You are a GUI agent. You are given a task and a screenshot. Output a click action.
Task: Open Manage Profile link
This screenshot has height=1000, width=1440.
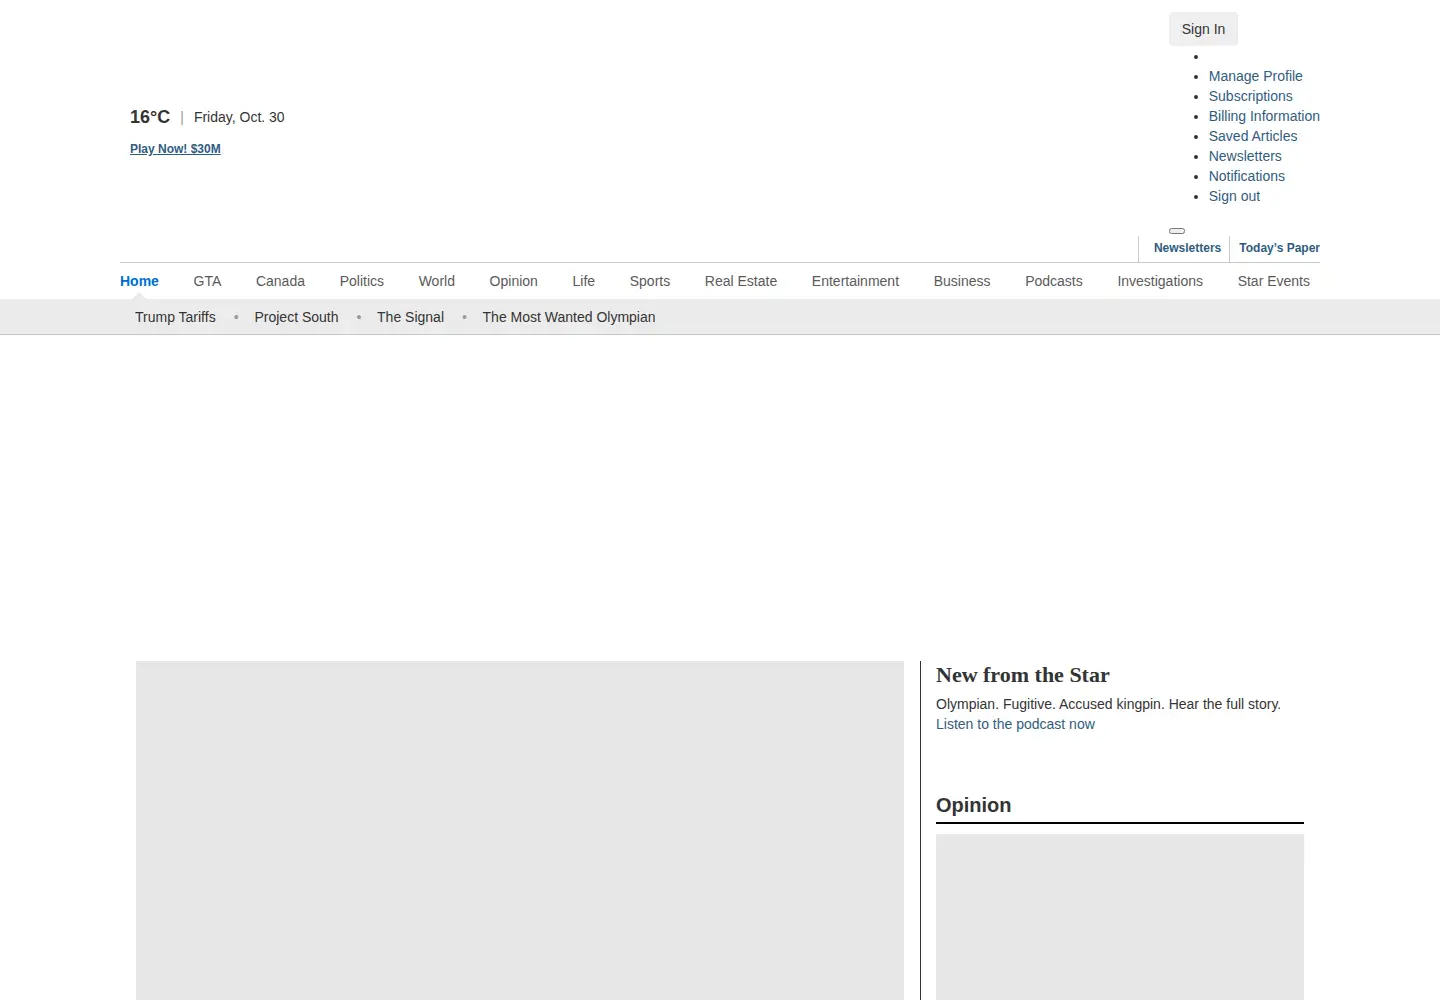(x=1255, y=76)
